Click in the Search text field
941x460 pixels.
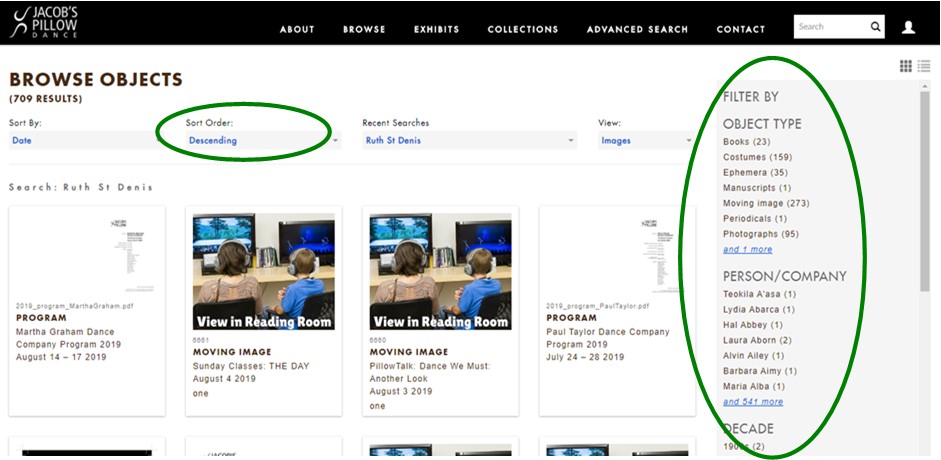830,27
